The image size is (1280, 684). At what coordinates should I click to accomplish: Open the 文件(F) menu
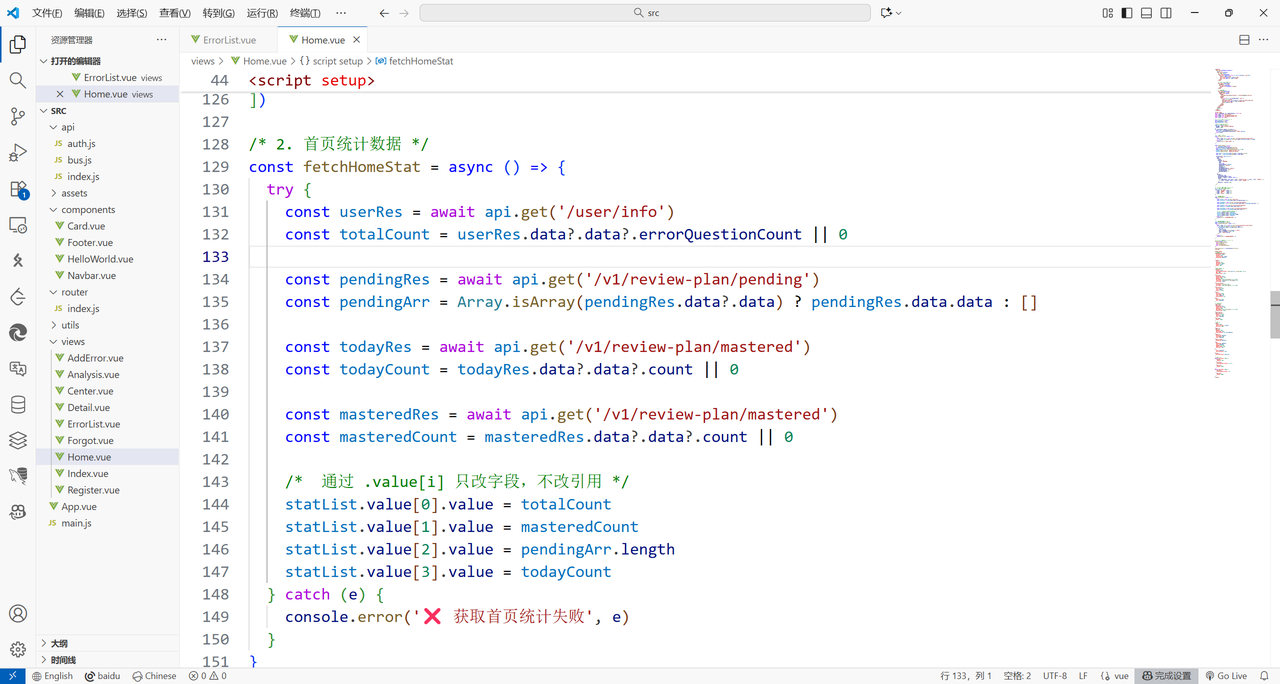coord(47,13)
